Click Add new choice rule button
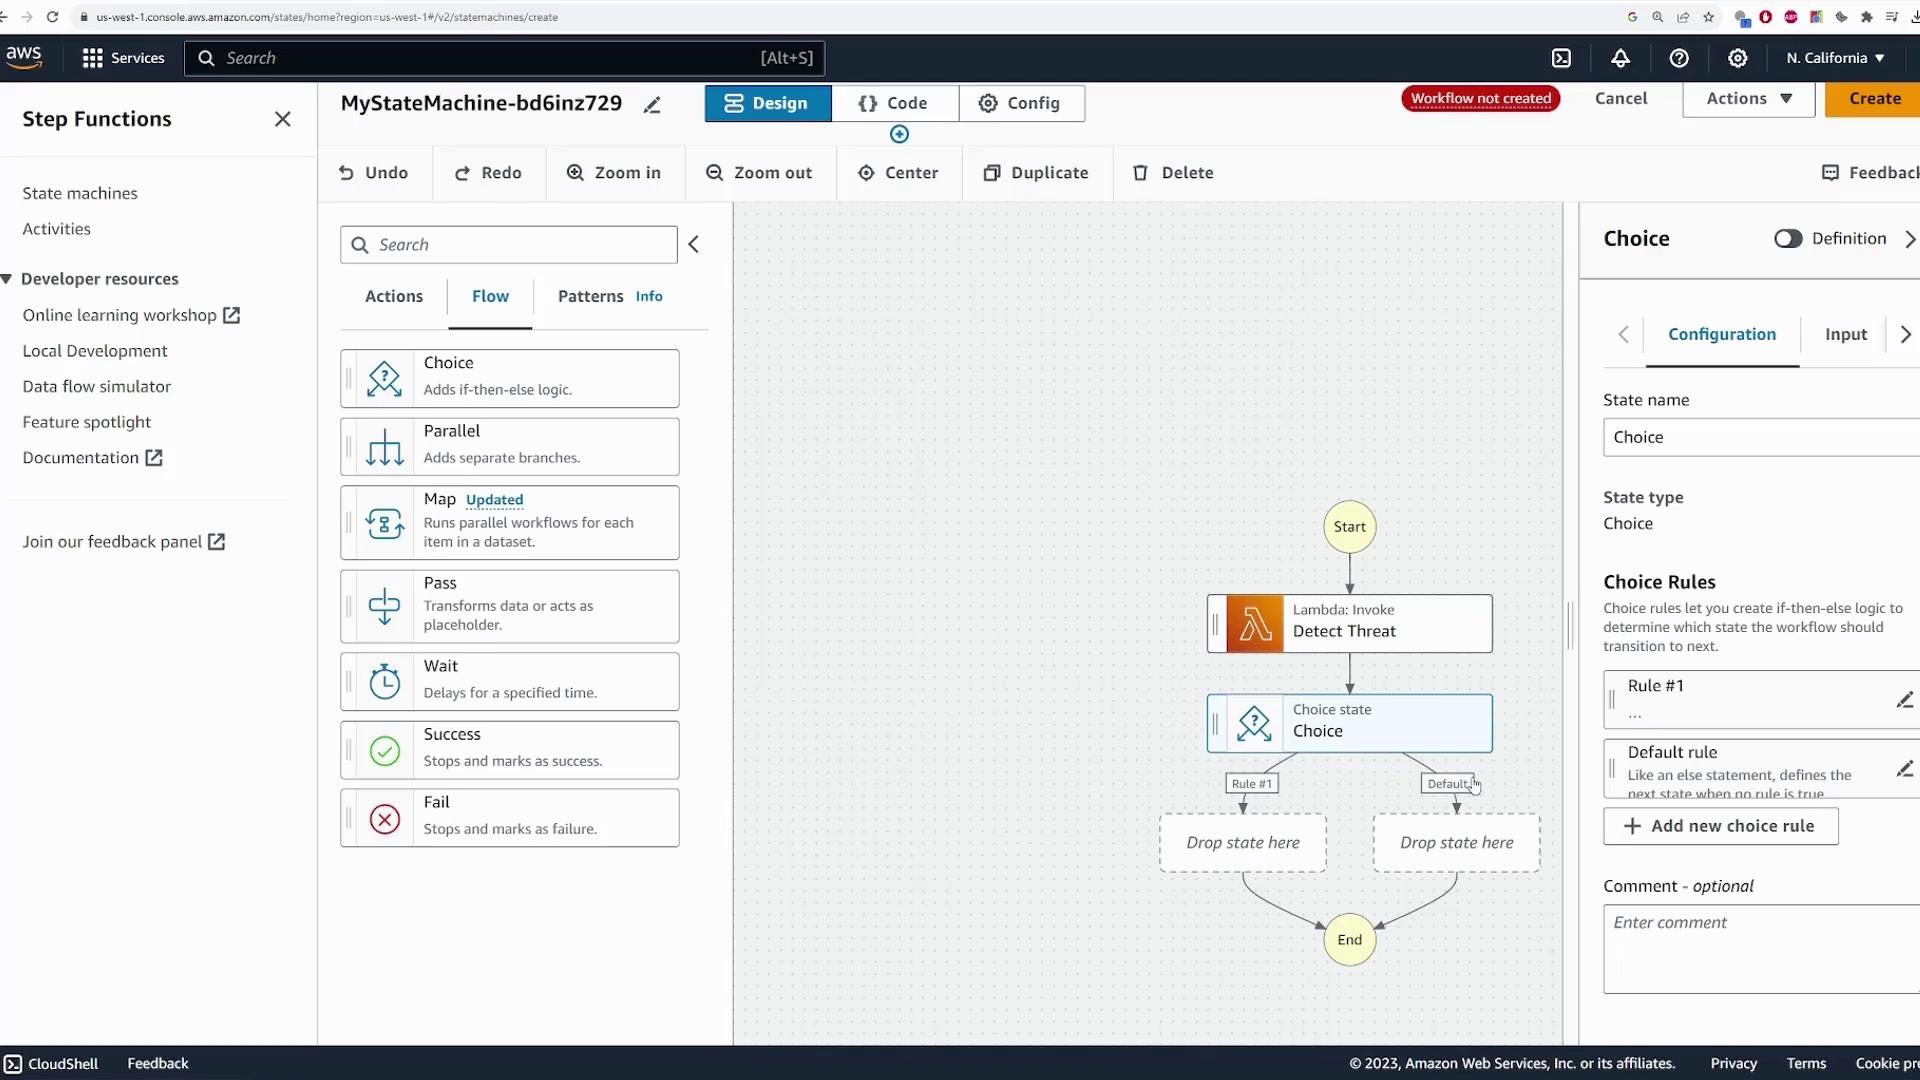This screenshot has height=1080, width=1920. [x=1720, y=826]
